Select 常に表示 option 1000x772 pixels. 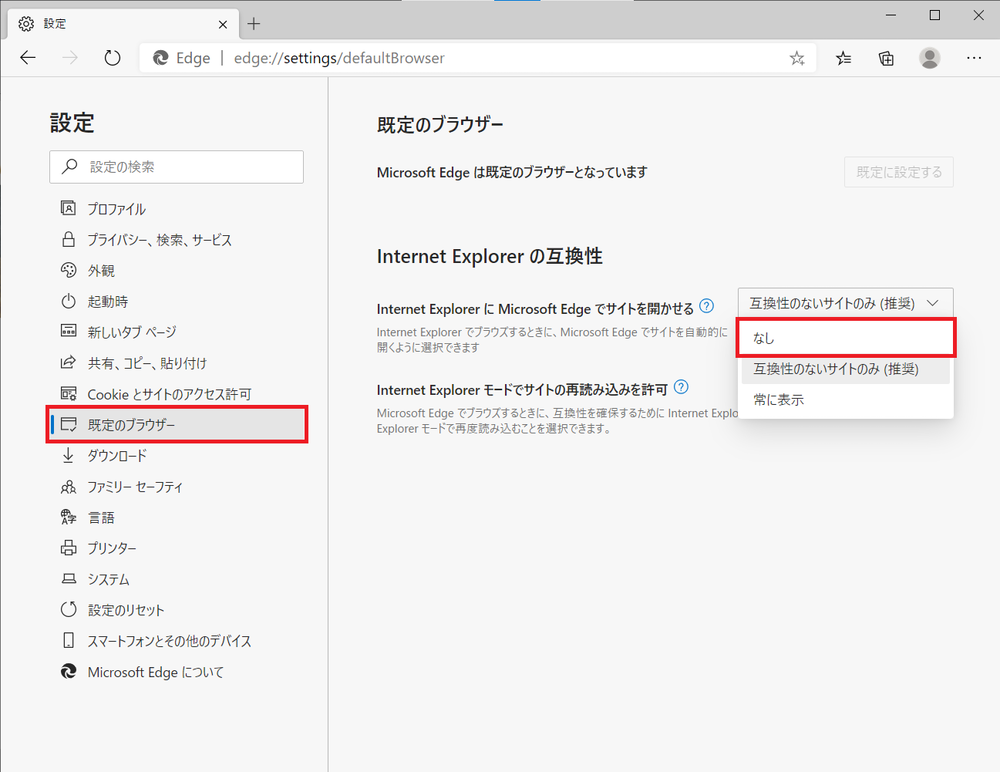846,400
